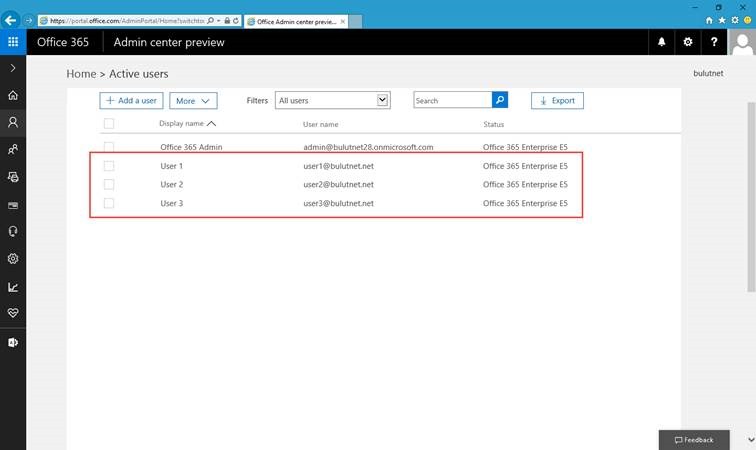This screenshot has width=756, height=450.
Task: Open Settings gear in sidebar
Action: [13, 259]
